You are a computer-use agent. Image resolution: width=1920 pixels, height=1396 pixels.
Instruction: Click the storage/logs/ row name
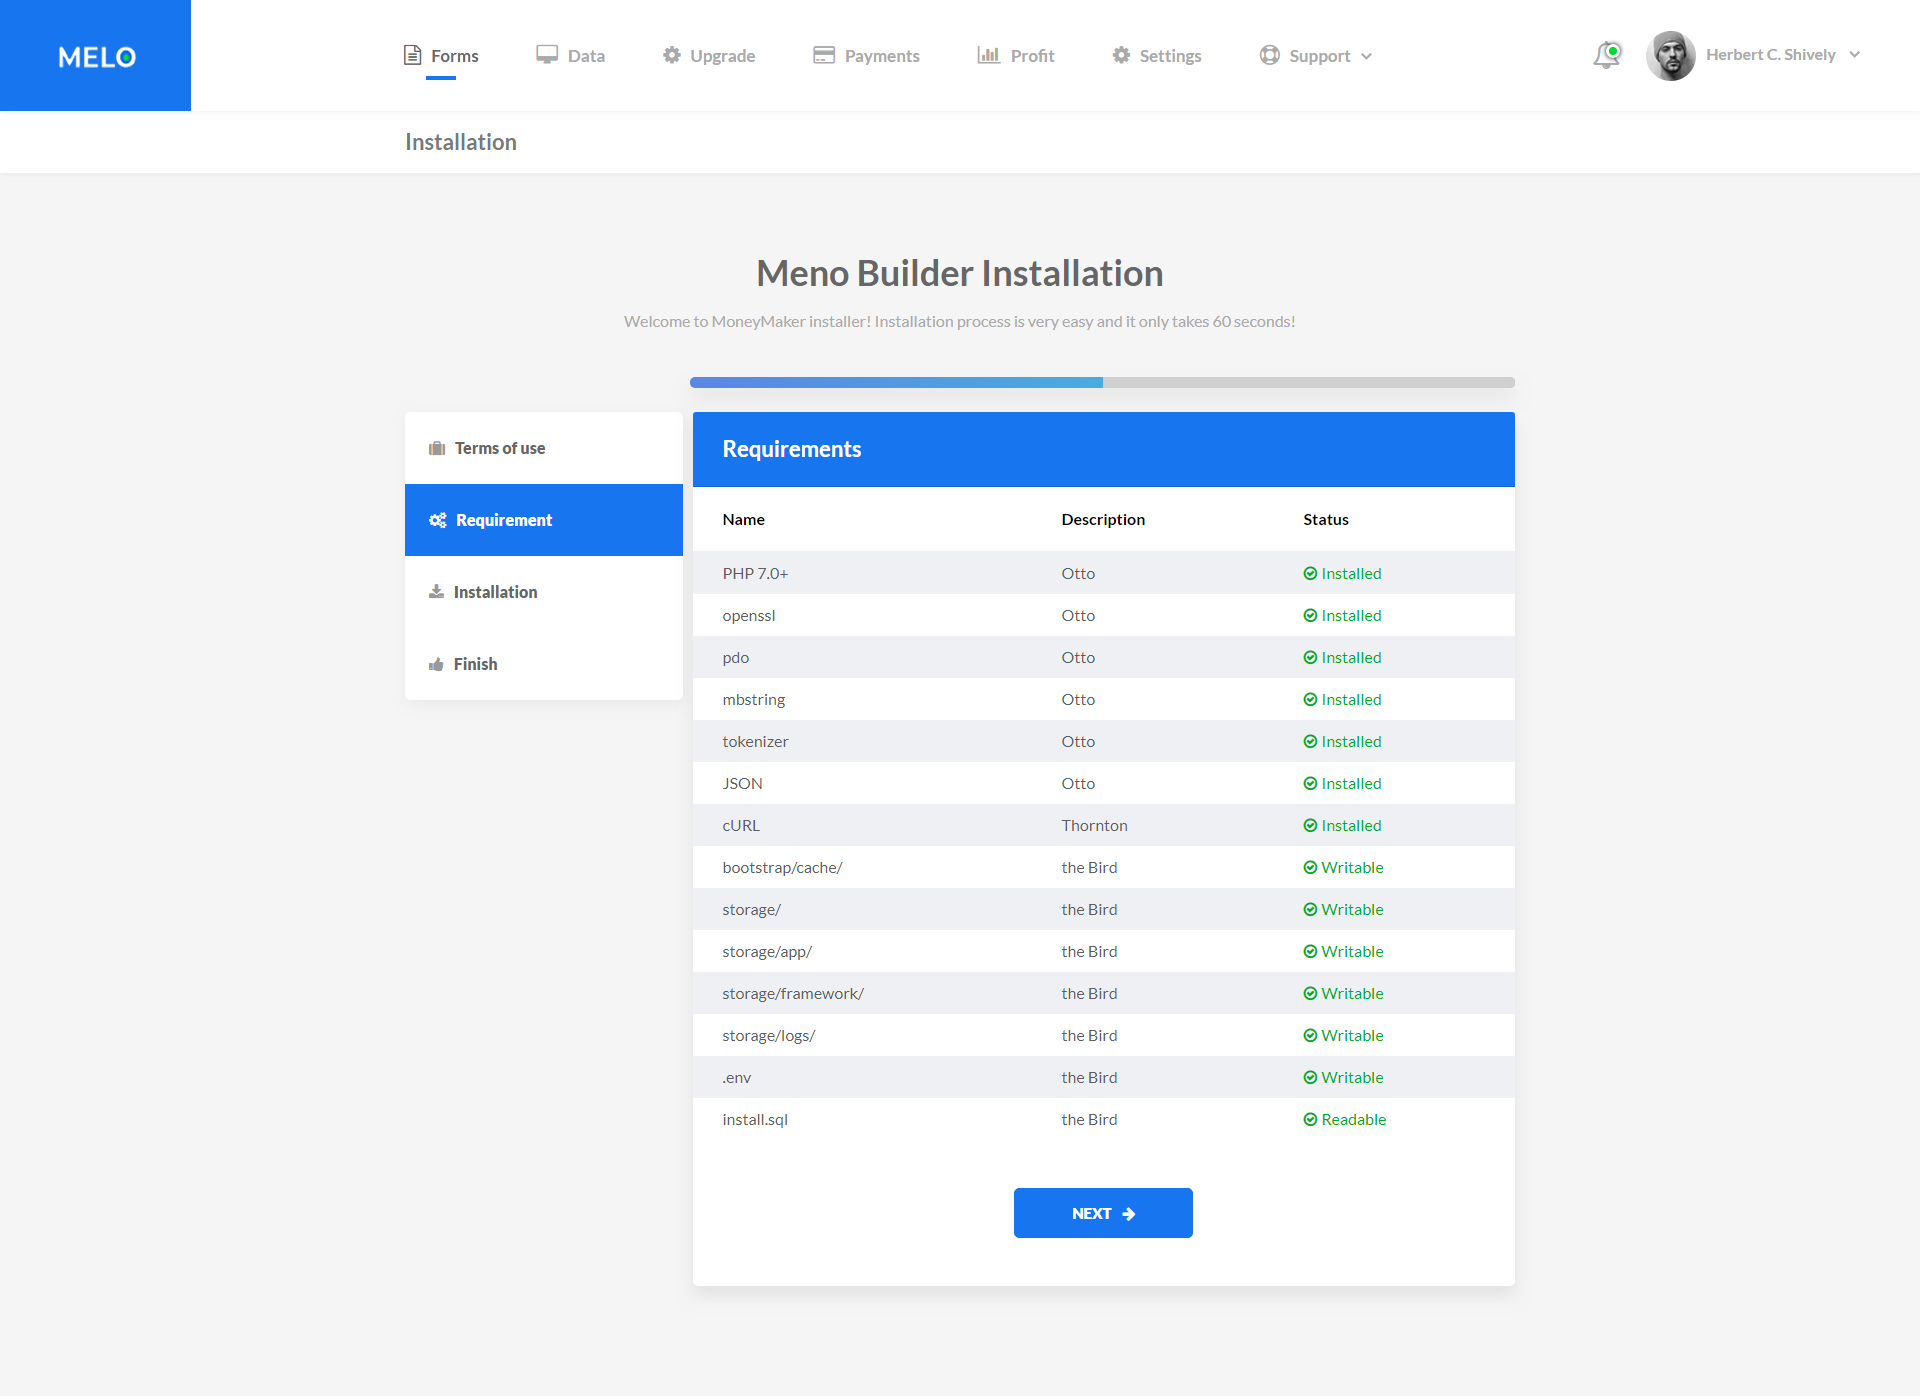[769, 1035]
